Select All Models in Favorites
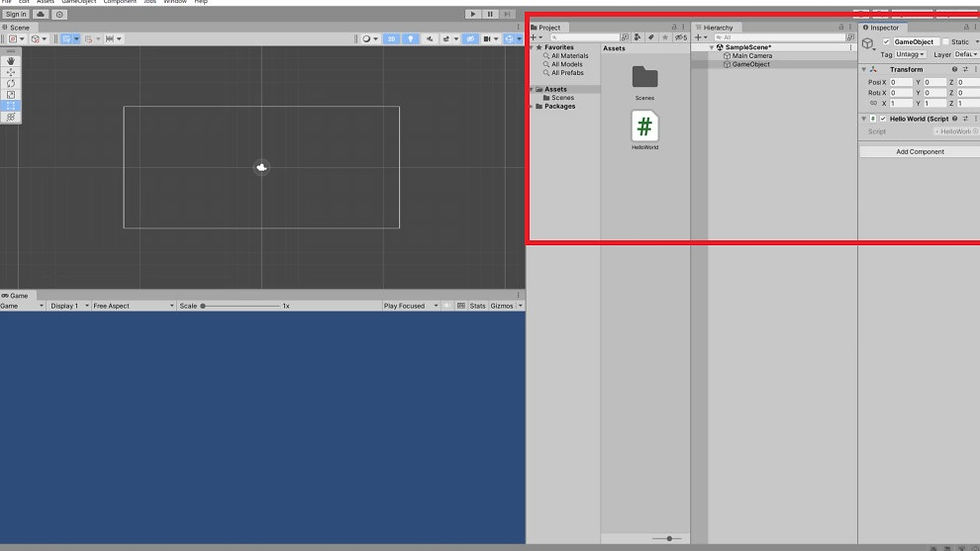 (566, 64)
